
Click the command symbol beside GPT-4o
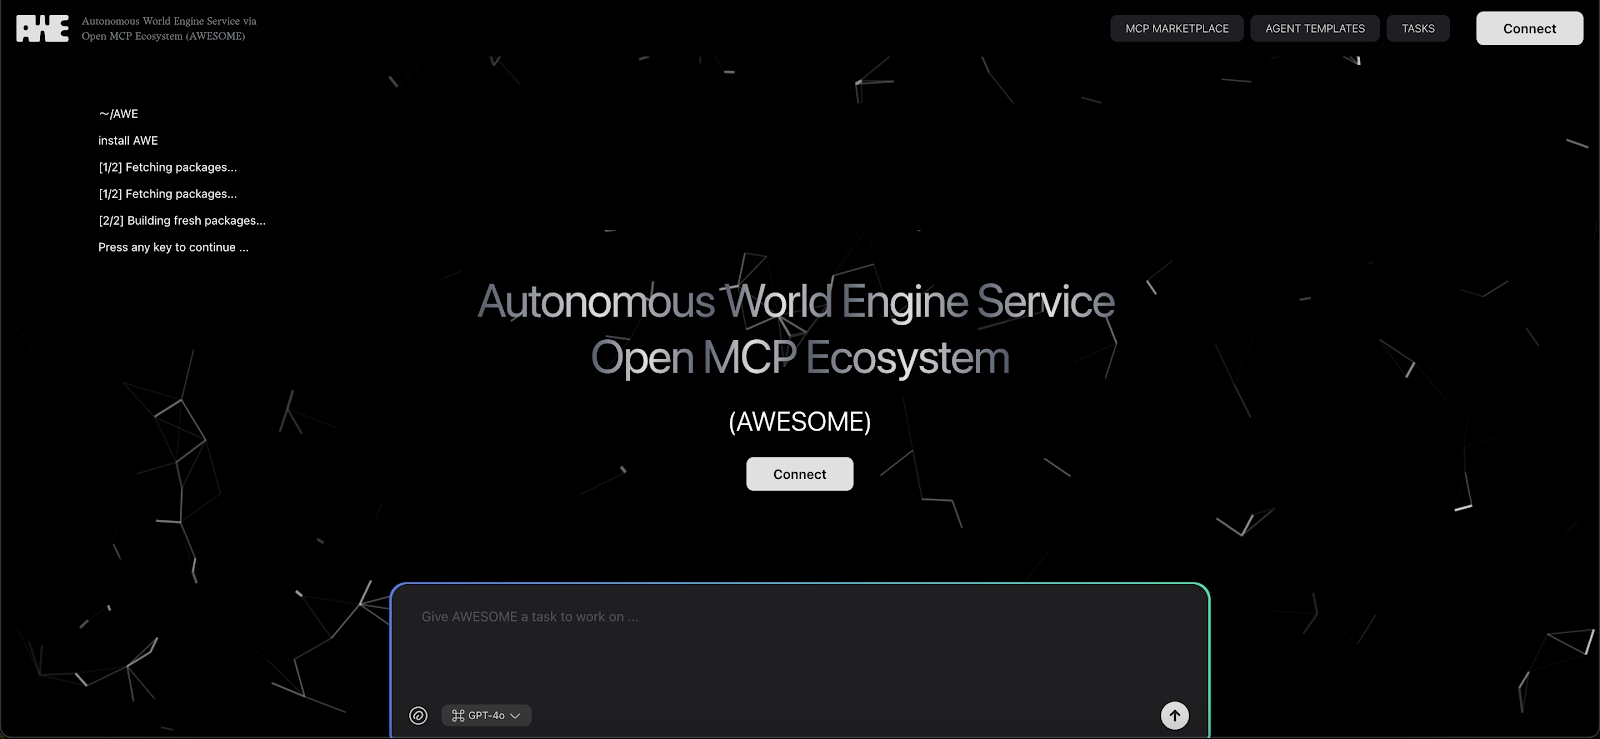click(458, 716)
